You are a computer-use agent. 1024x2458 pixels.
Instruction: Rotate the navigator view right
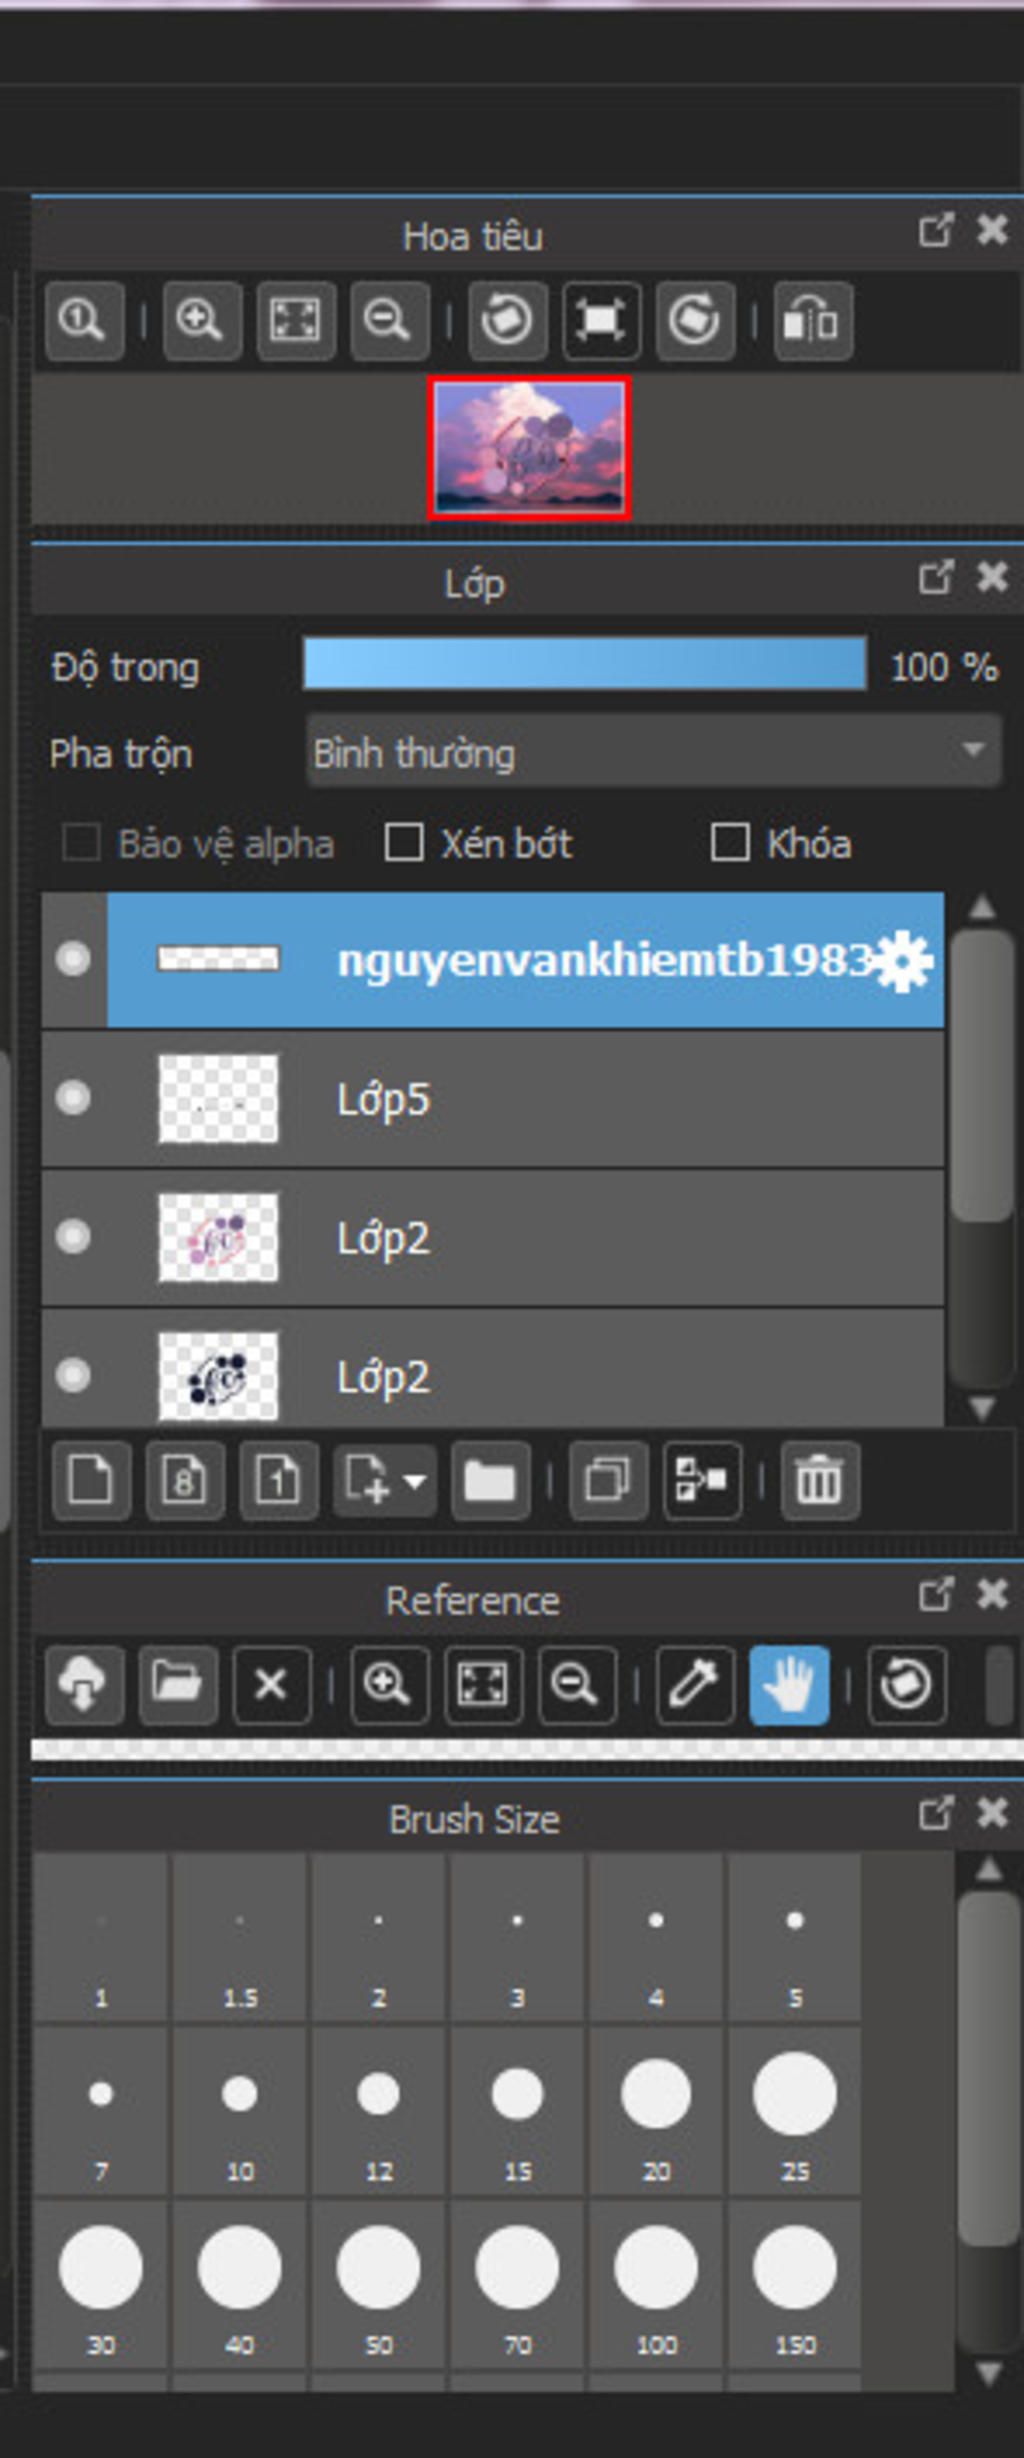(x=695, y=321)
